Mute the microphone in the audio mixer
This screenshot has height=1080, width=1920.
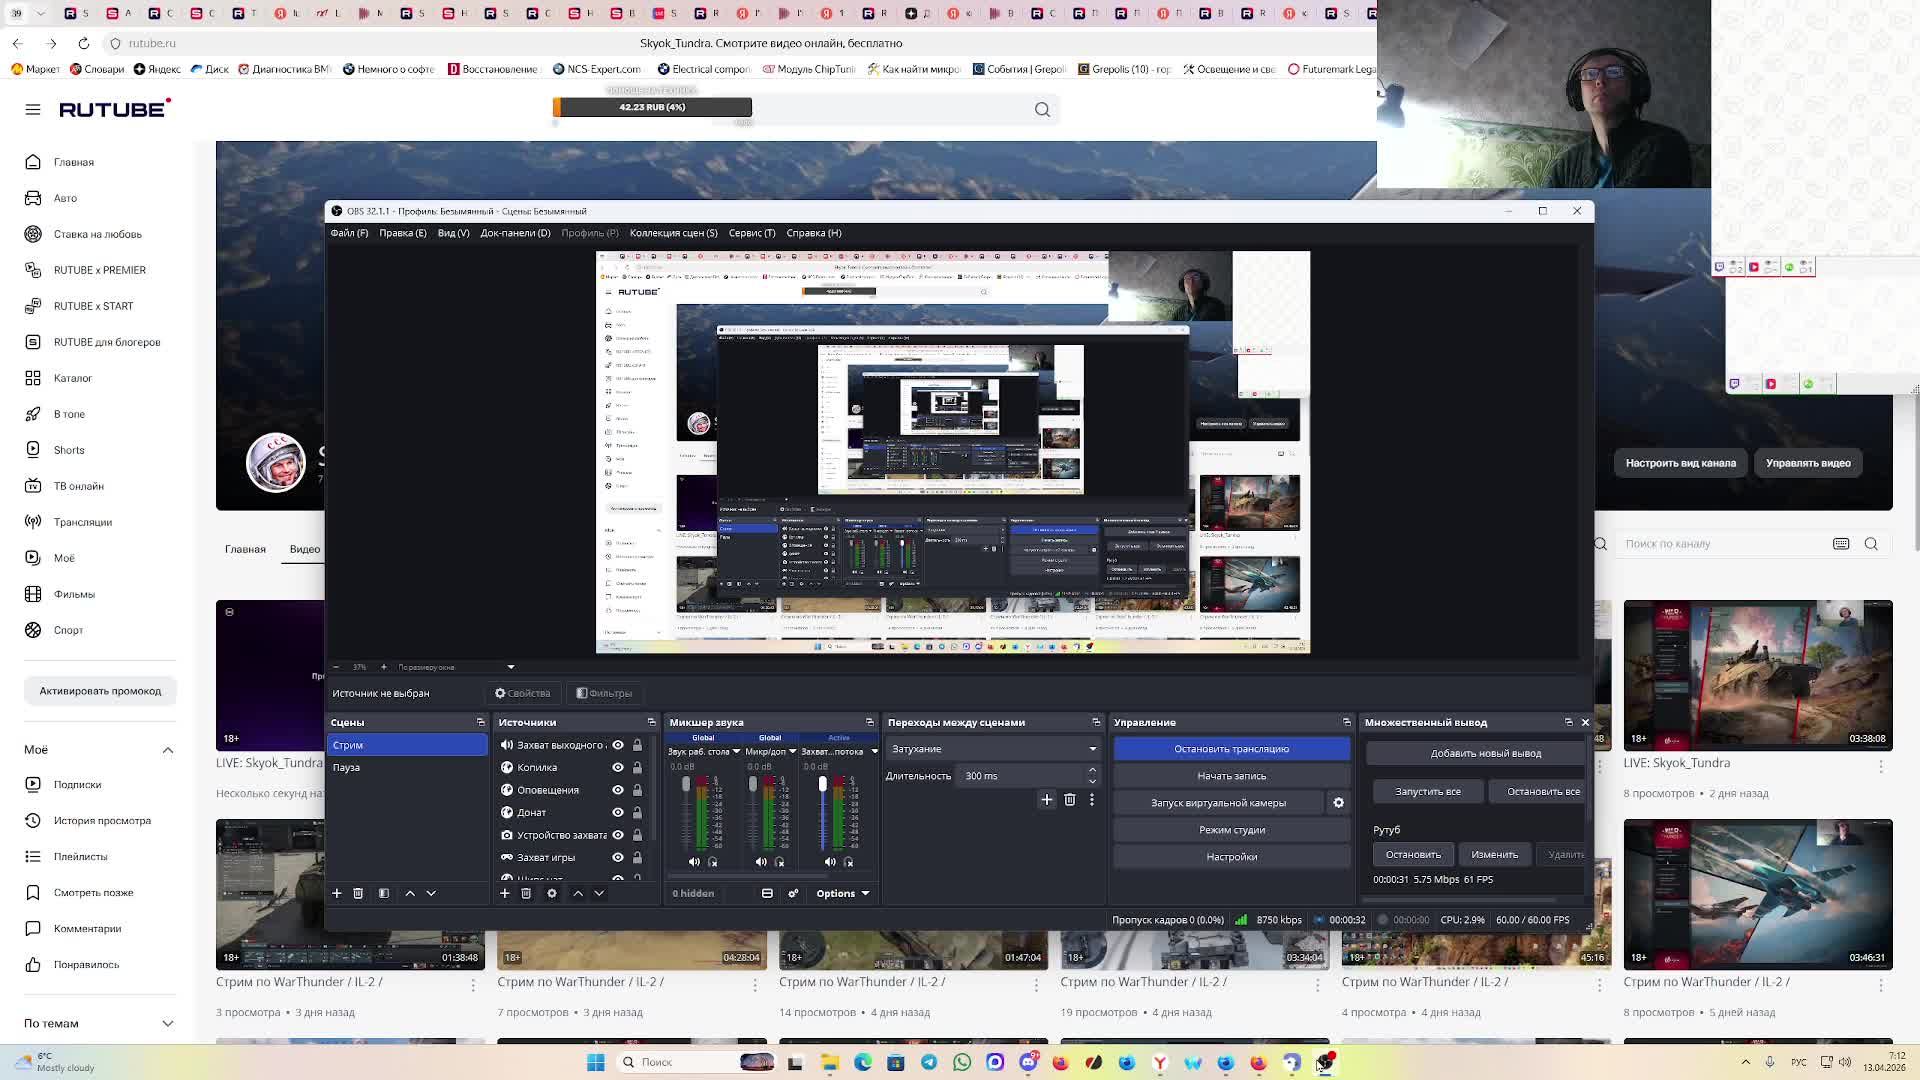coord(761,861)
